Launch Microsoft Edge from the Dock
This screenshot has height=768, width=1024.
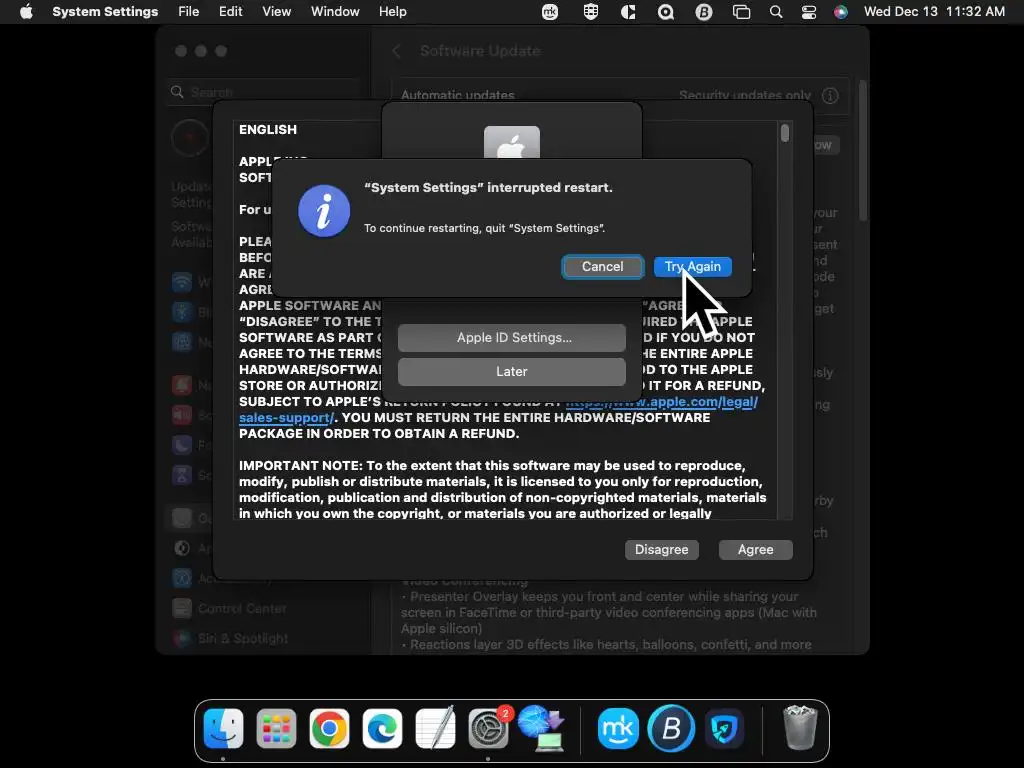point(382,728)
